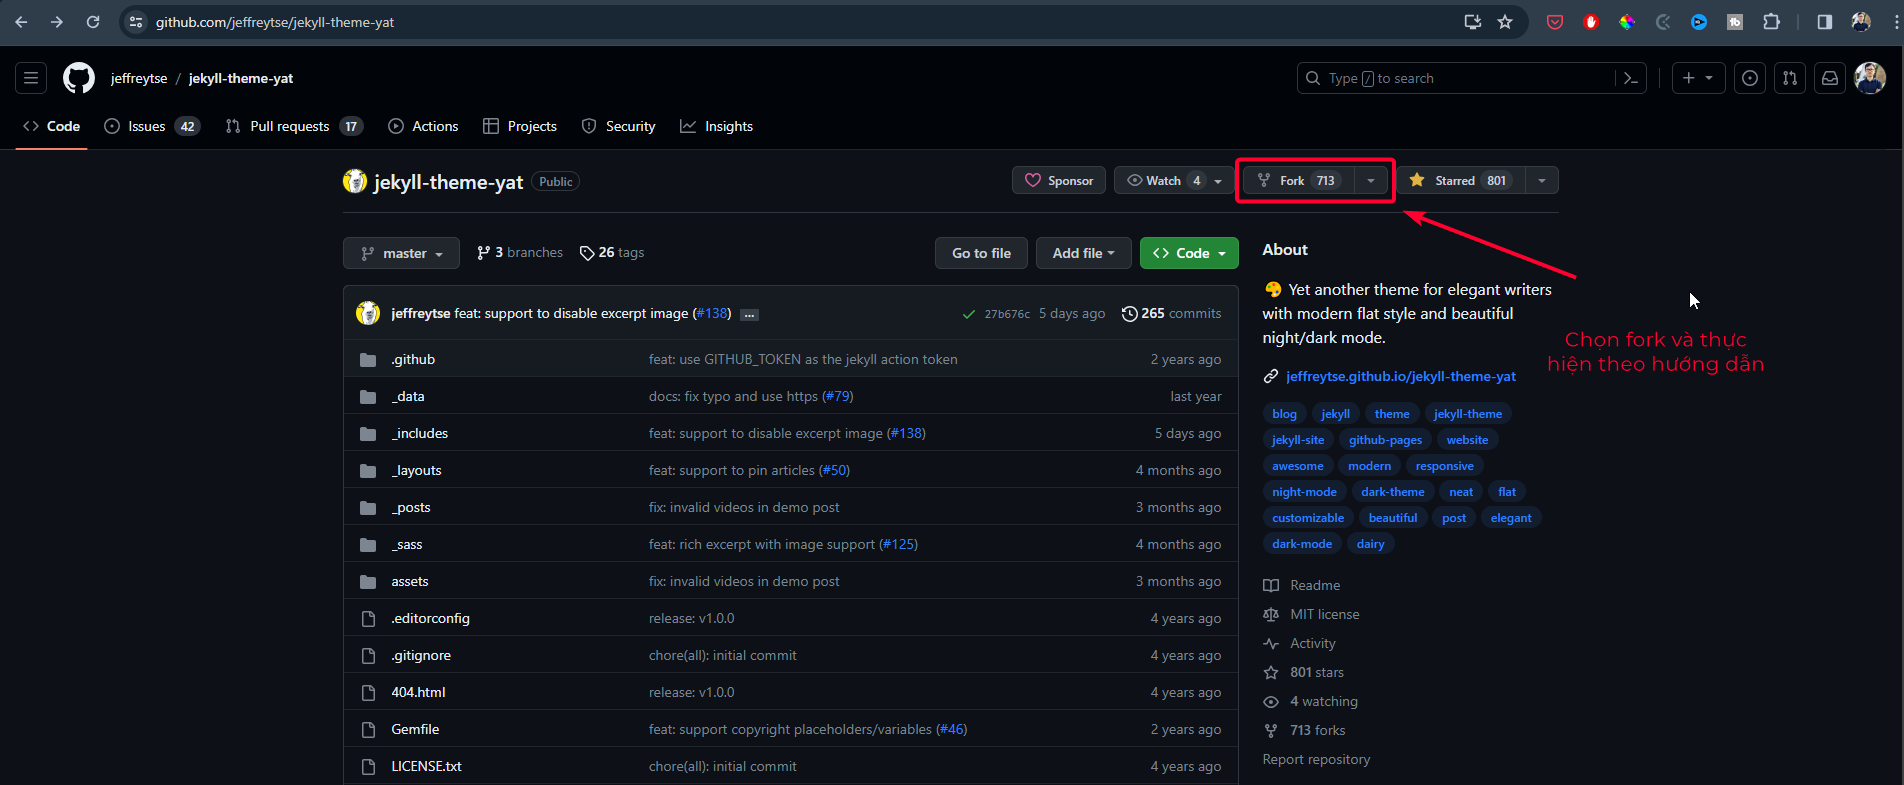Toggle the browser side panel icon

1825,22
